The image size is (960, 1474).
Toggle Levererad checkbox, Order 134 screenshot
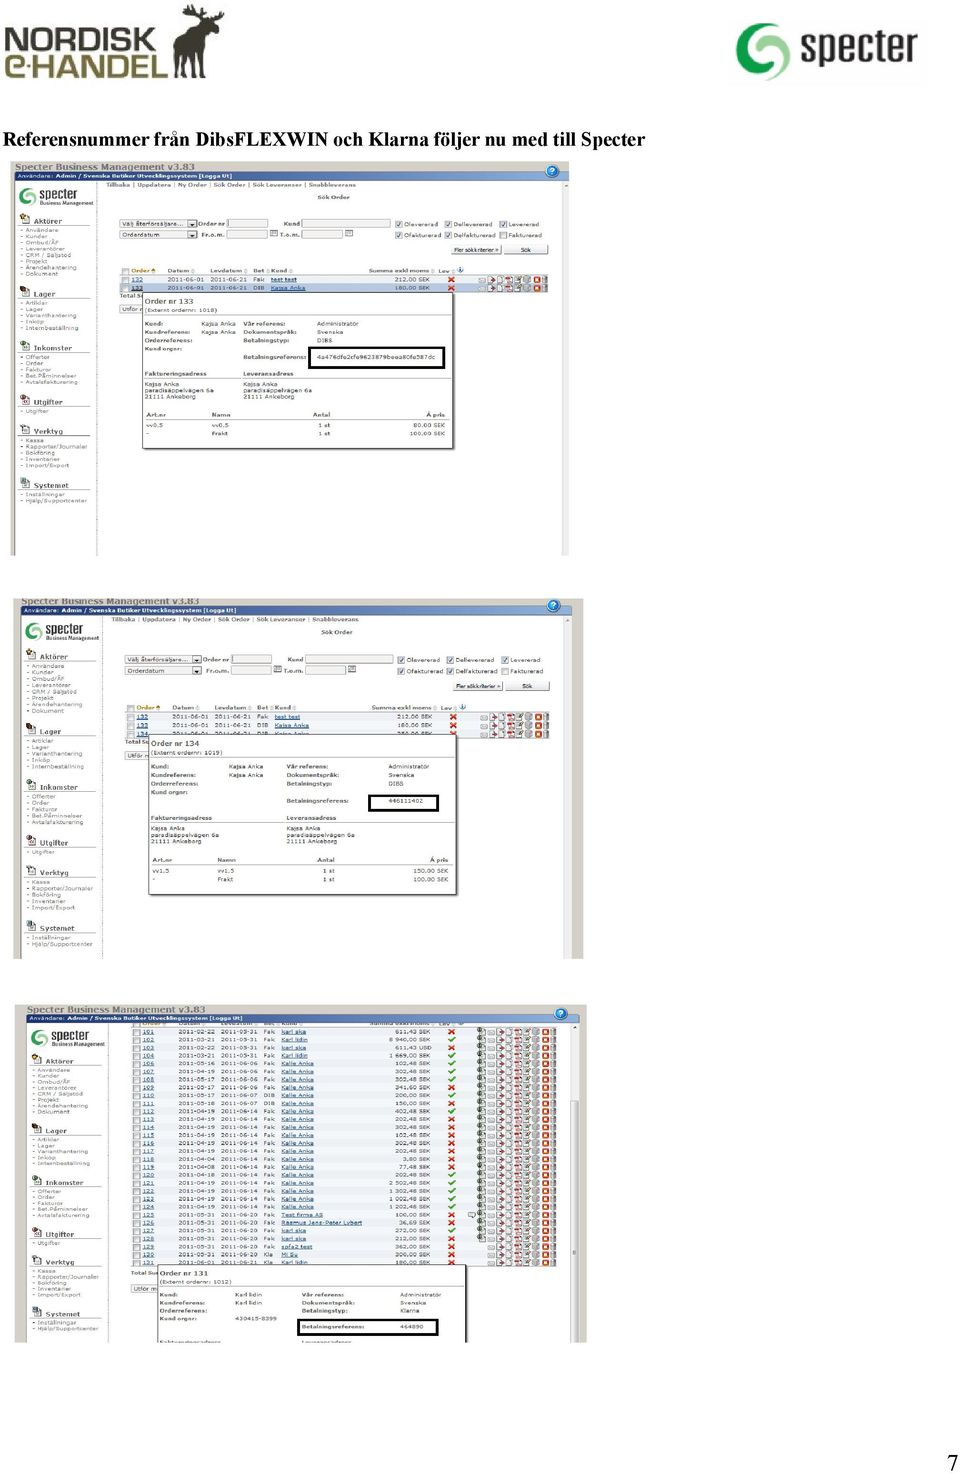click(x=505, y=660)
